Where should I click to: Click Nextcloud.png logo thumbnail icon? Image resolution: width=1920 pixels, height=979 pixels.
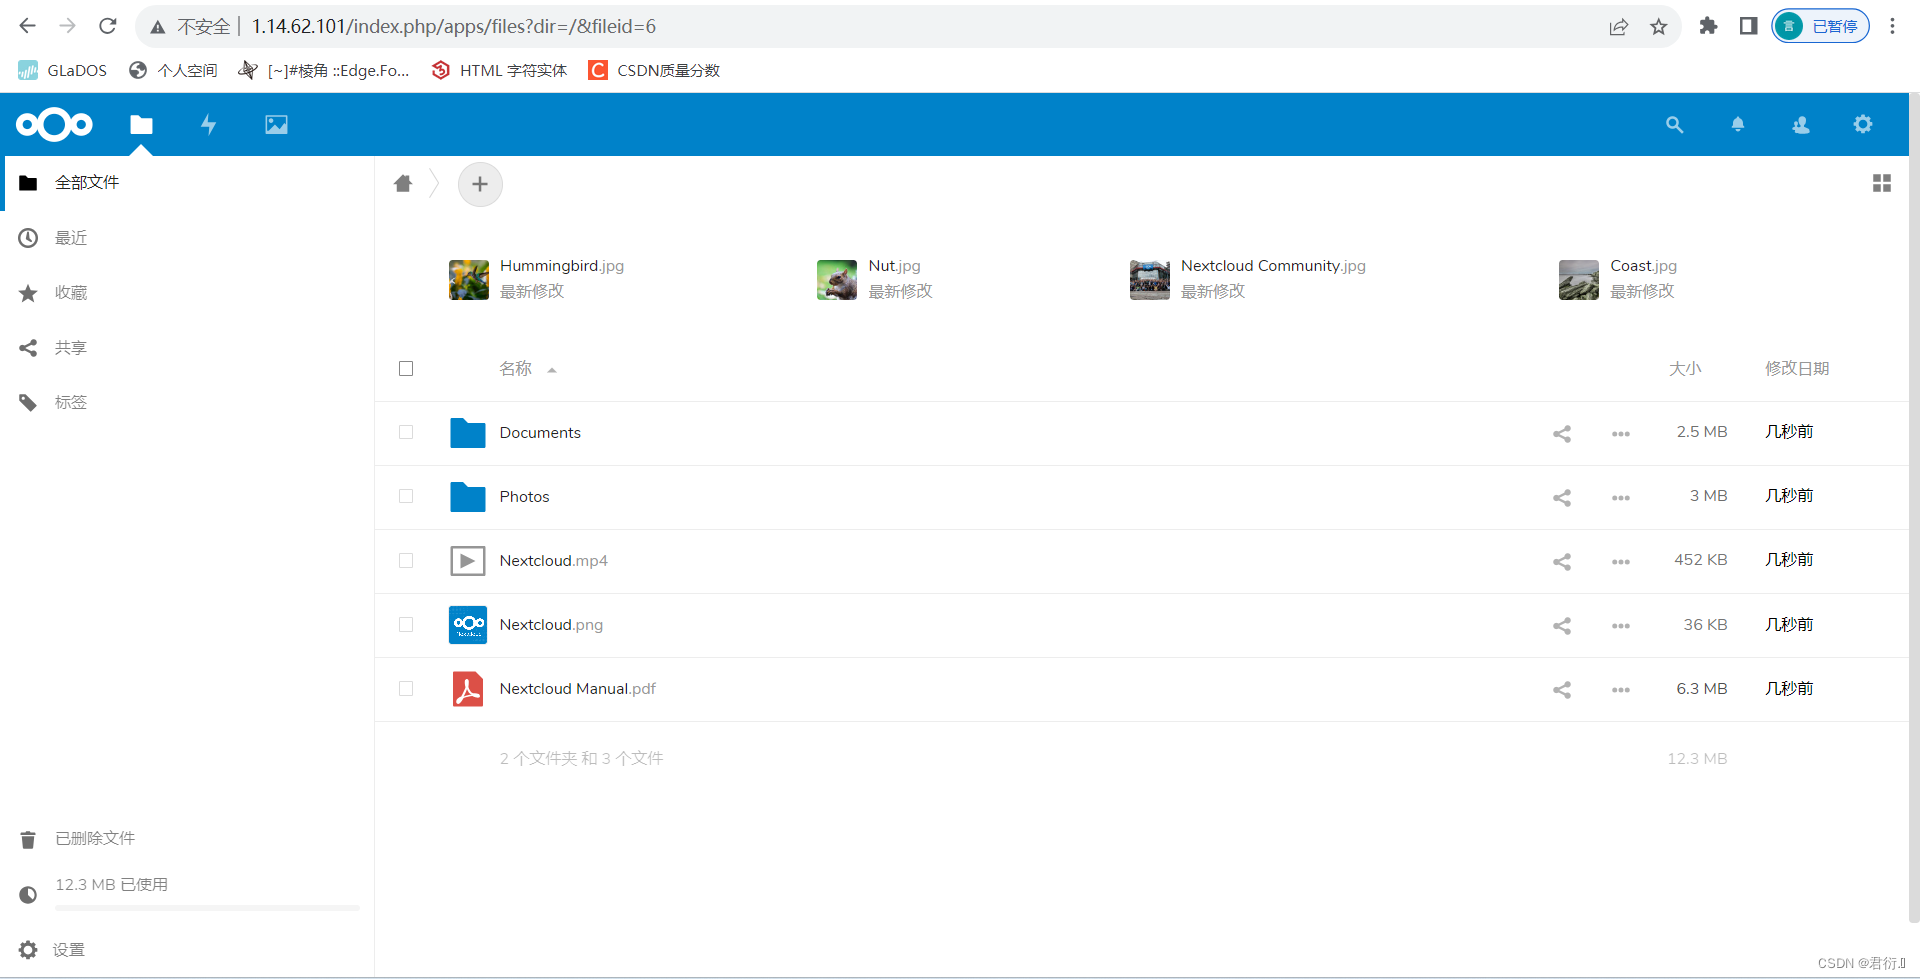468,625
